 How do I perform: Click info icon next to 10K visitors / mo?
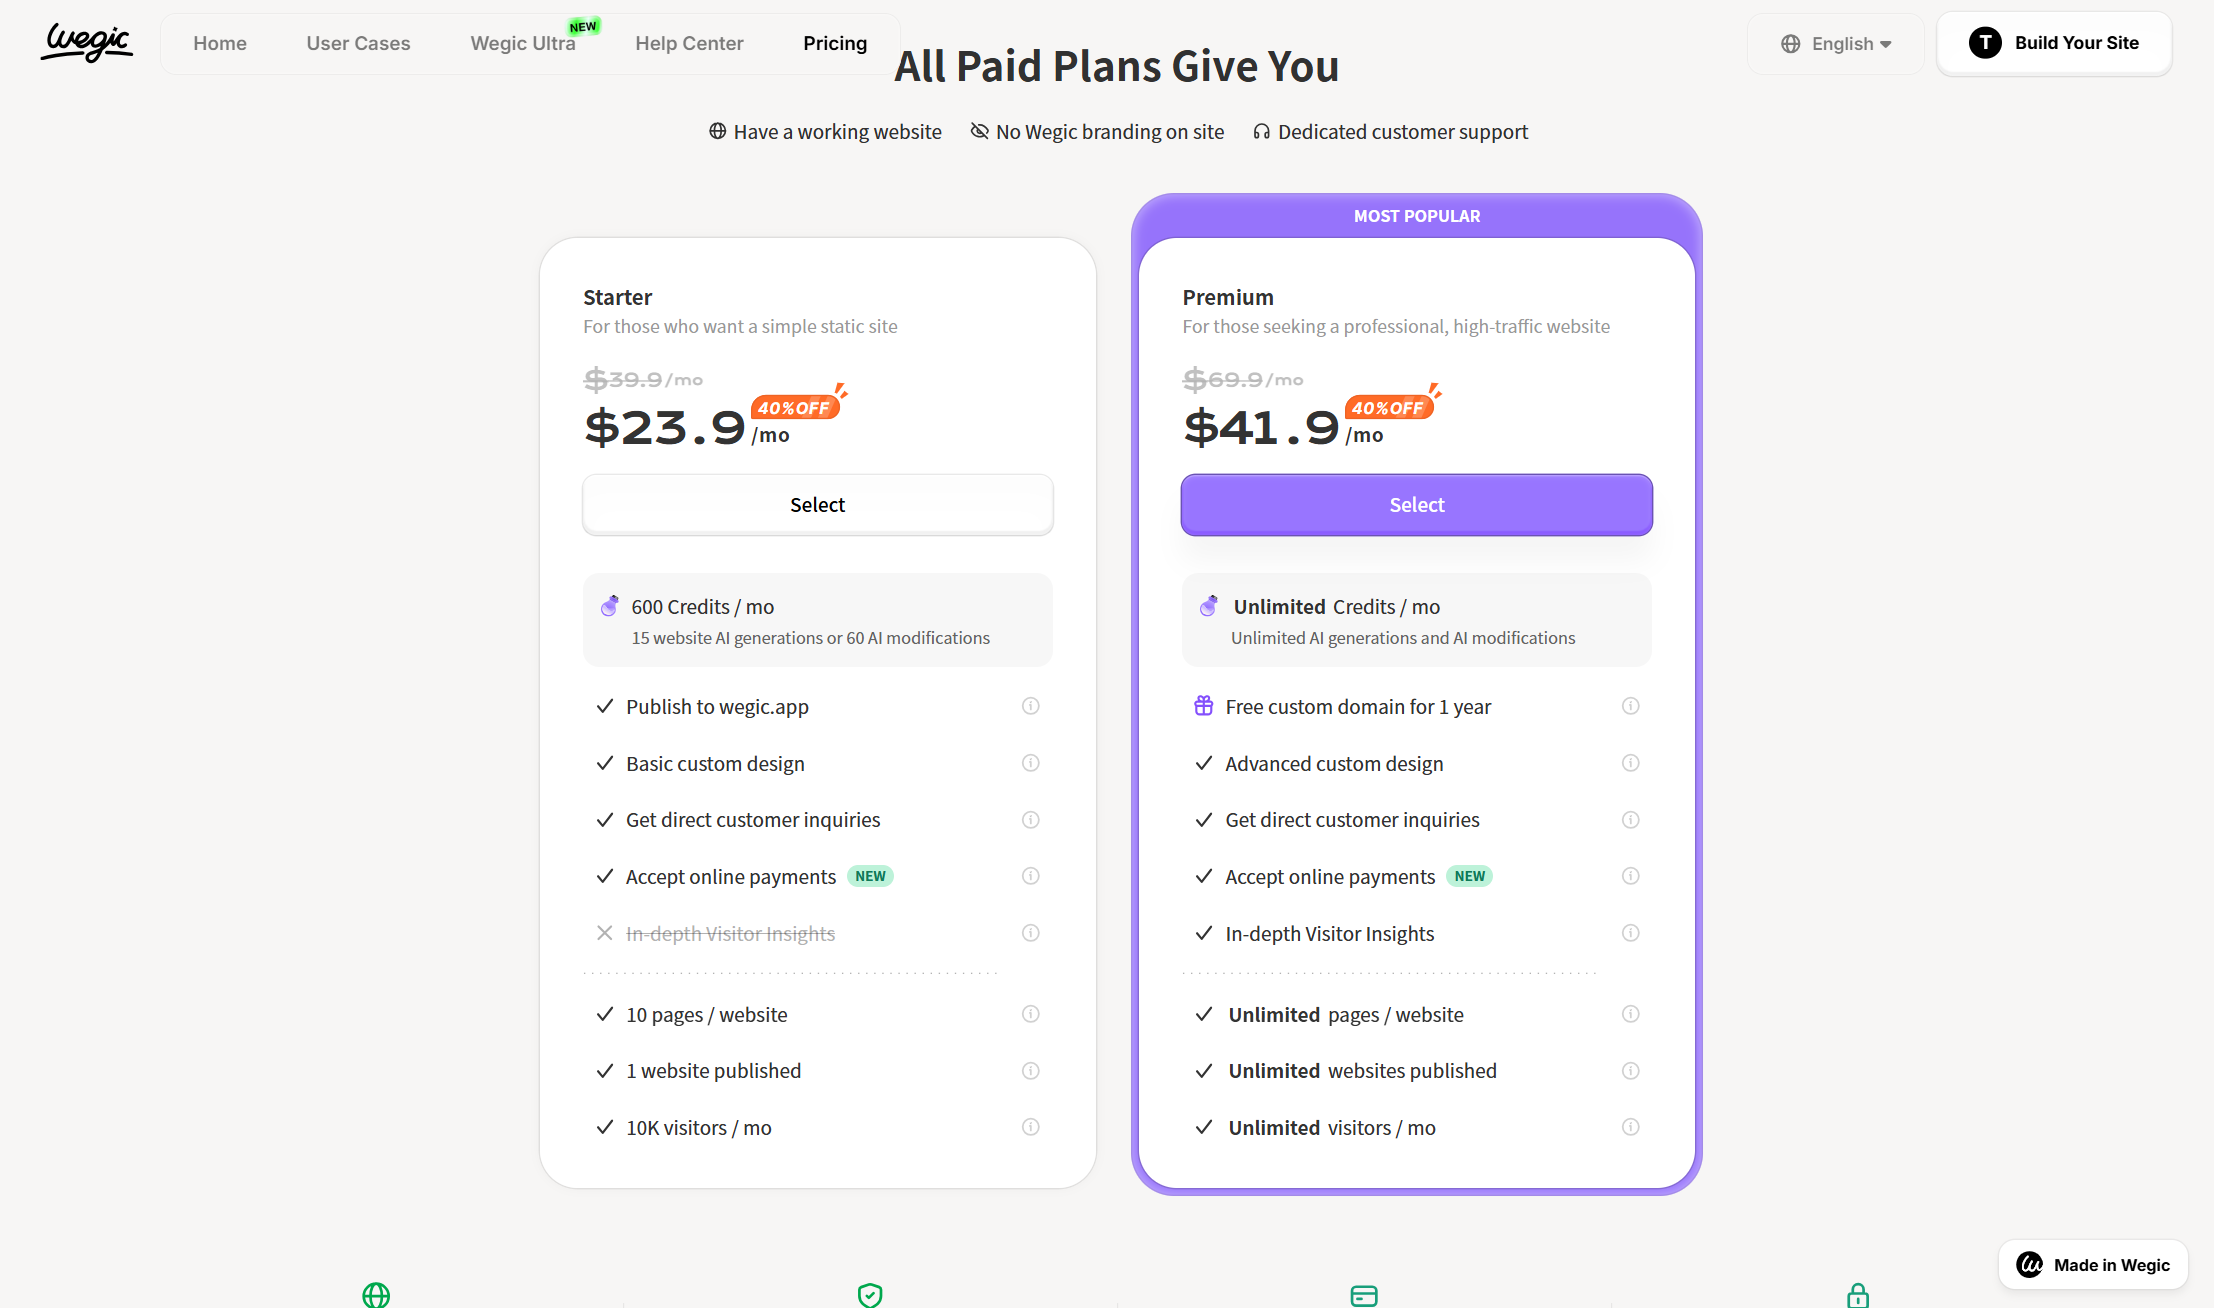point(1030,1127)
